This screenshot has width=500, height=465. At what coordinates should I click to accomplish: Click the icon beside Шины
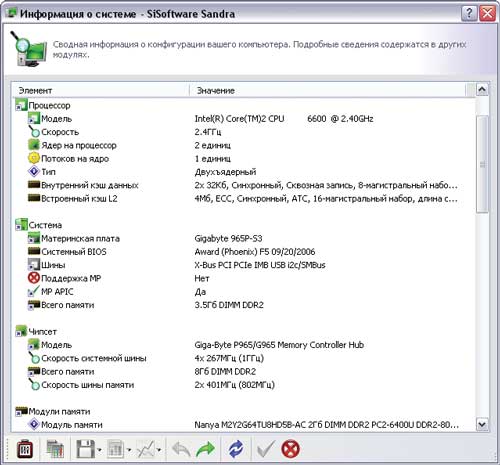34,265
